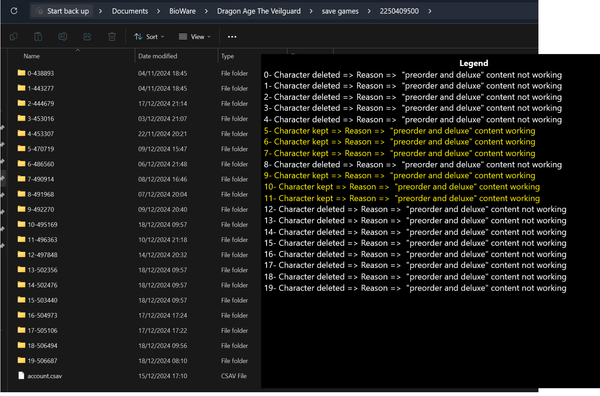600x396 pixels.
Task: Click date 17/12/2024 17:24 cell
Action: [163, 315]
